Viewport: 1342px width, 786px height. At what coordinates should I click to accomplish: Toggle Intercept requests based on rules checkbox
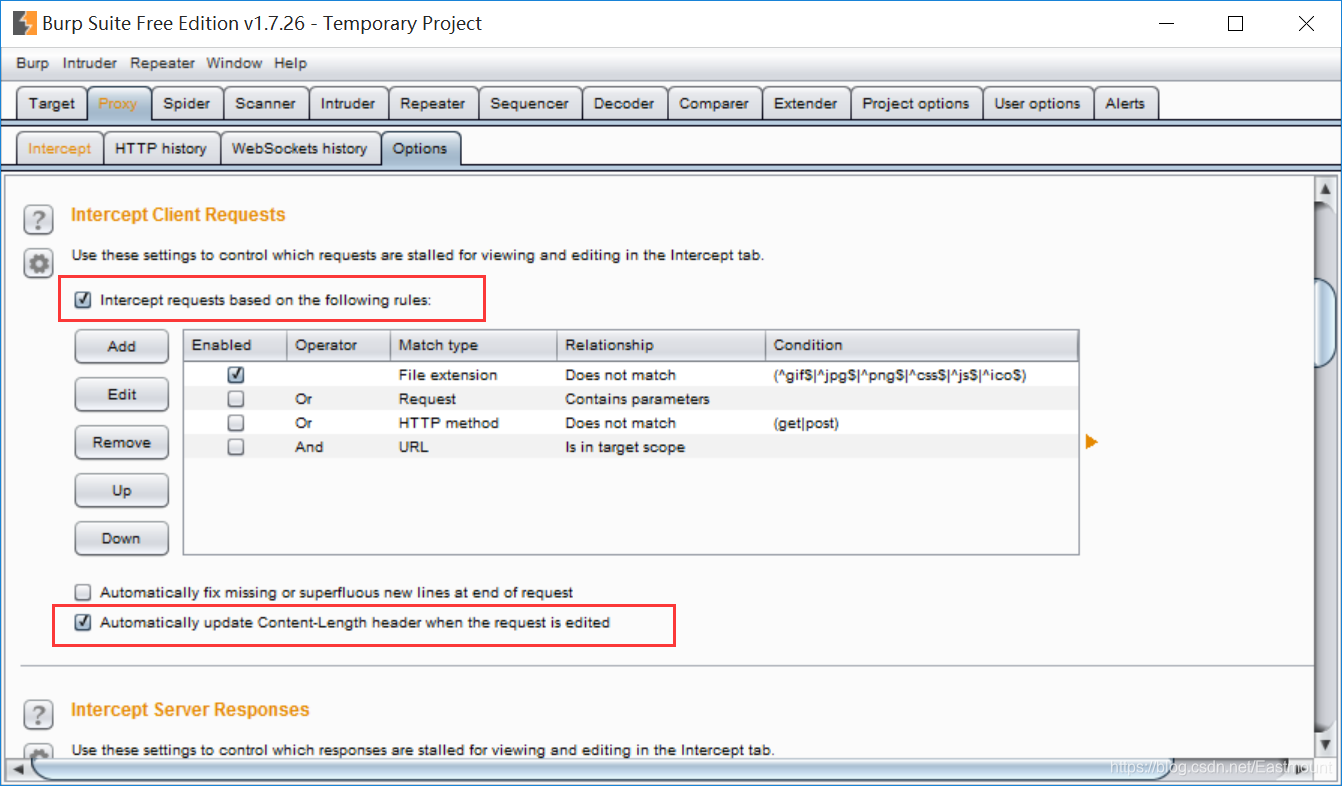pos(83,299)
